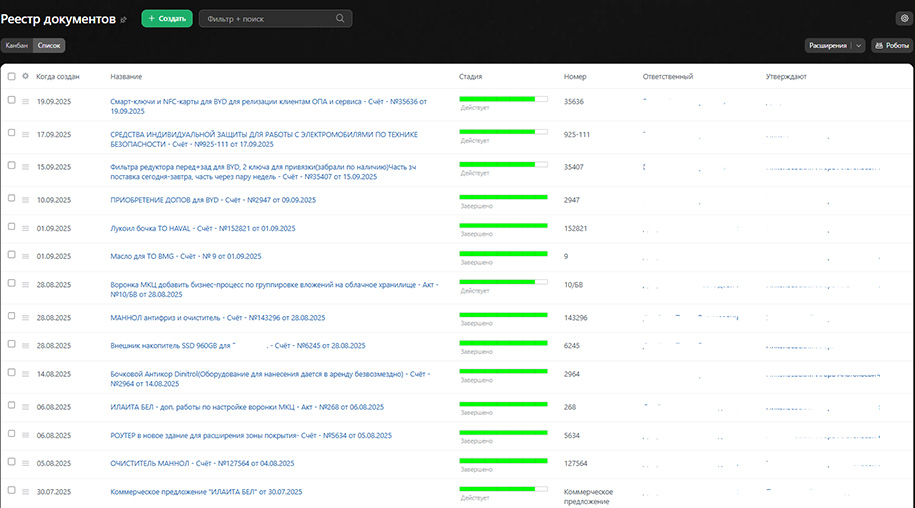This screenshot has height=508, width=915.
Task: Open row menu for 28.08.2025 МАННОЛ антифриз row
Action: 25,317
